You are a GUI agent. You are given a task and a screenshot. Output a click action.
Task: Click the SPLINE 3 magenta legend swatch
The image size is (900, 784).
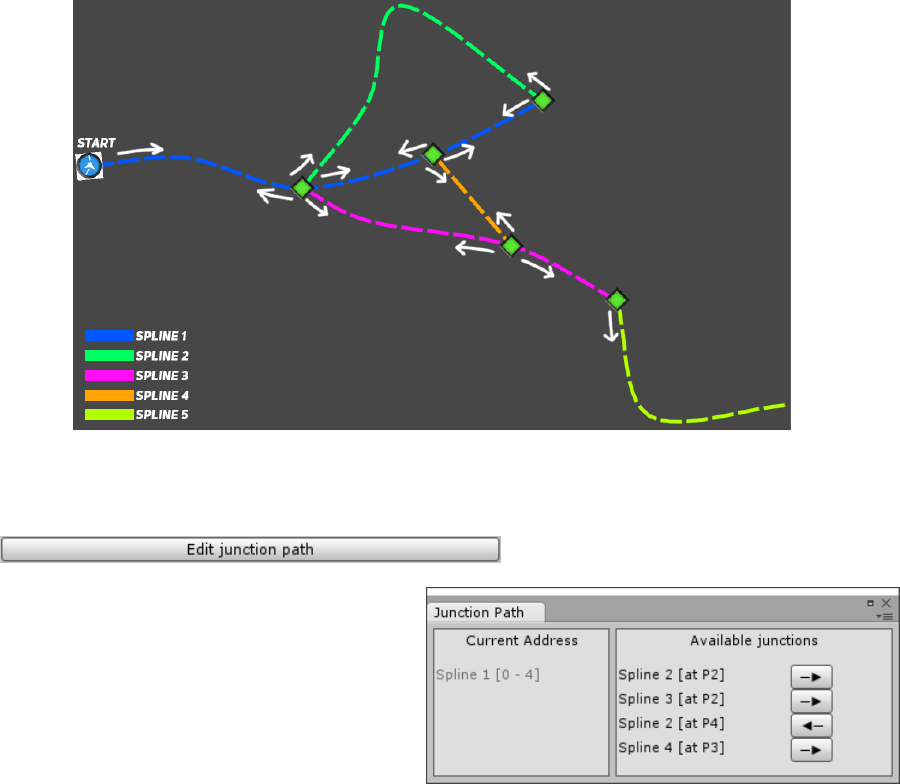109,375
